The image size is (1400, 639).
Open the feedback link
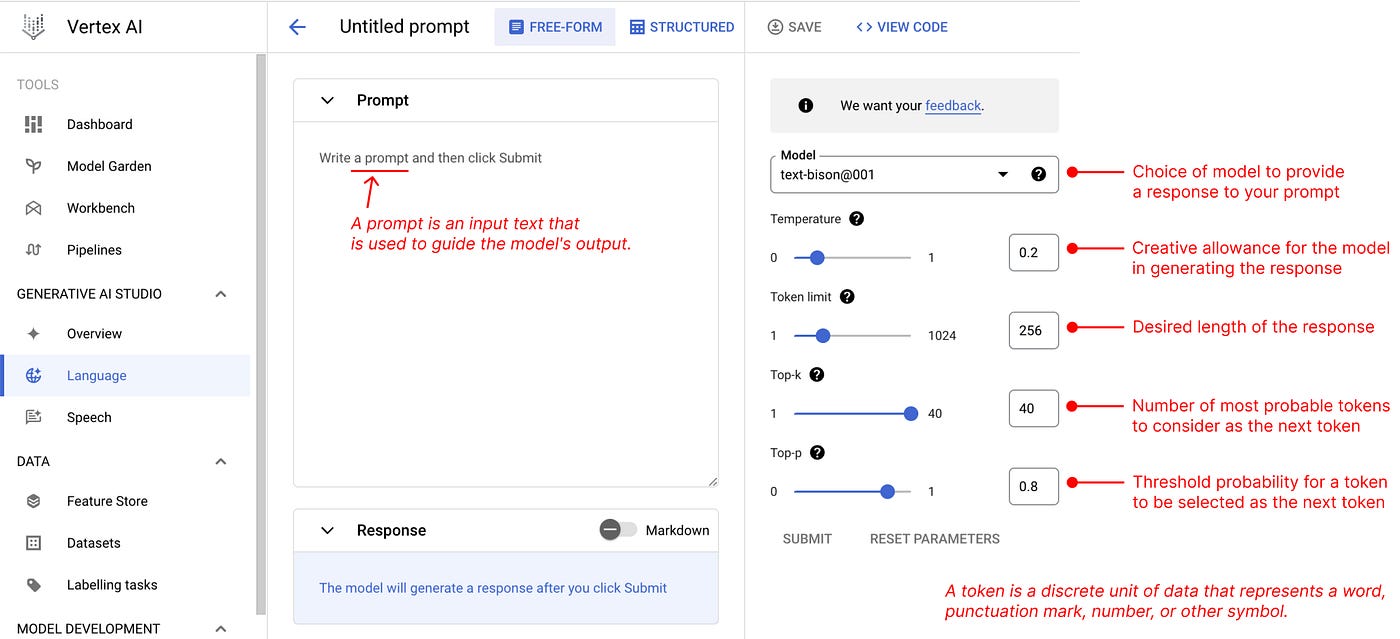pyautogui.click(x=953, y=105)
